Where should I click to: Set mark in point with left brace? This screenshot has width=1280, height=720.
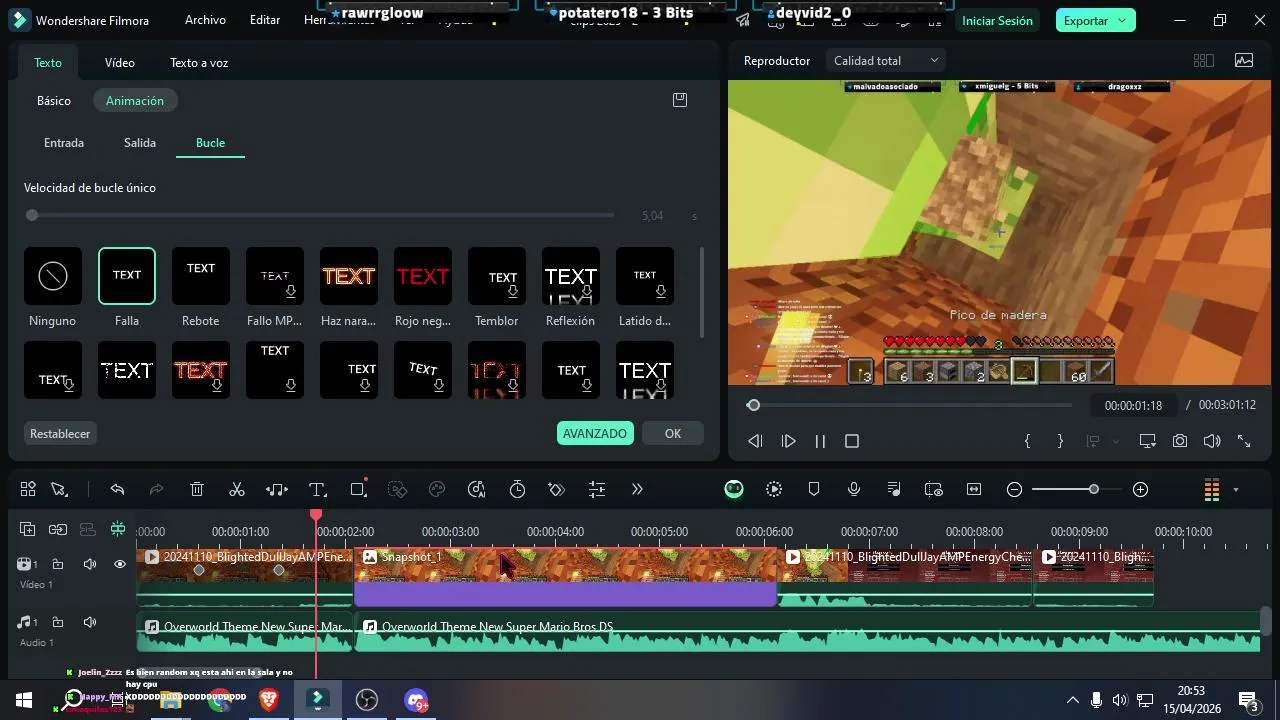click(x=1027, y=441)
